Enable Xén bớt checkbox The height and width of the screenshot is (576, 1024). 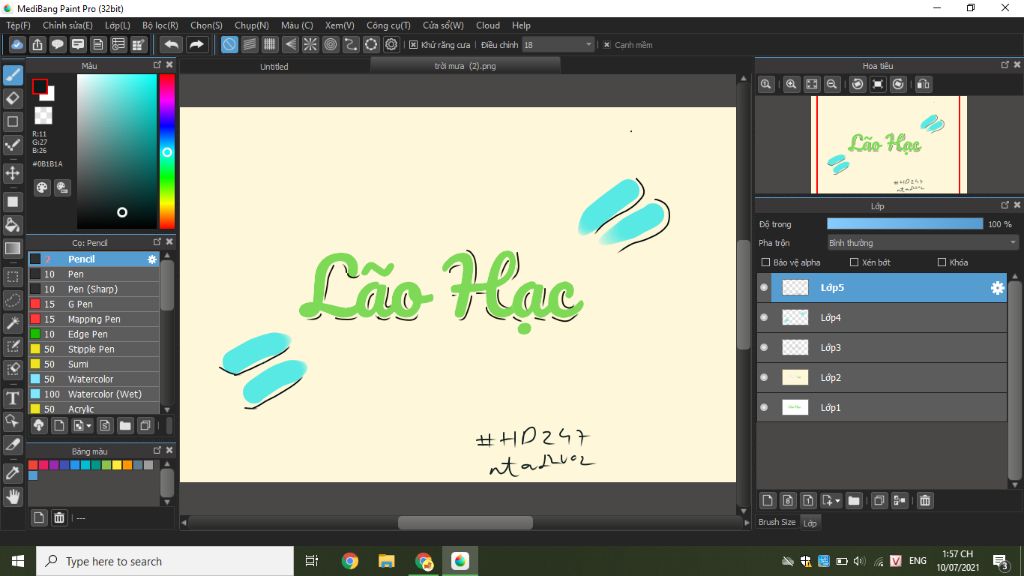pyautogui.click(x=854, y=263)
